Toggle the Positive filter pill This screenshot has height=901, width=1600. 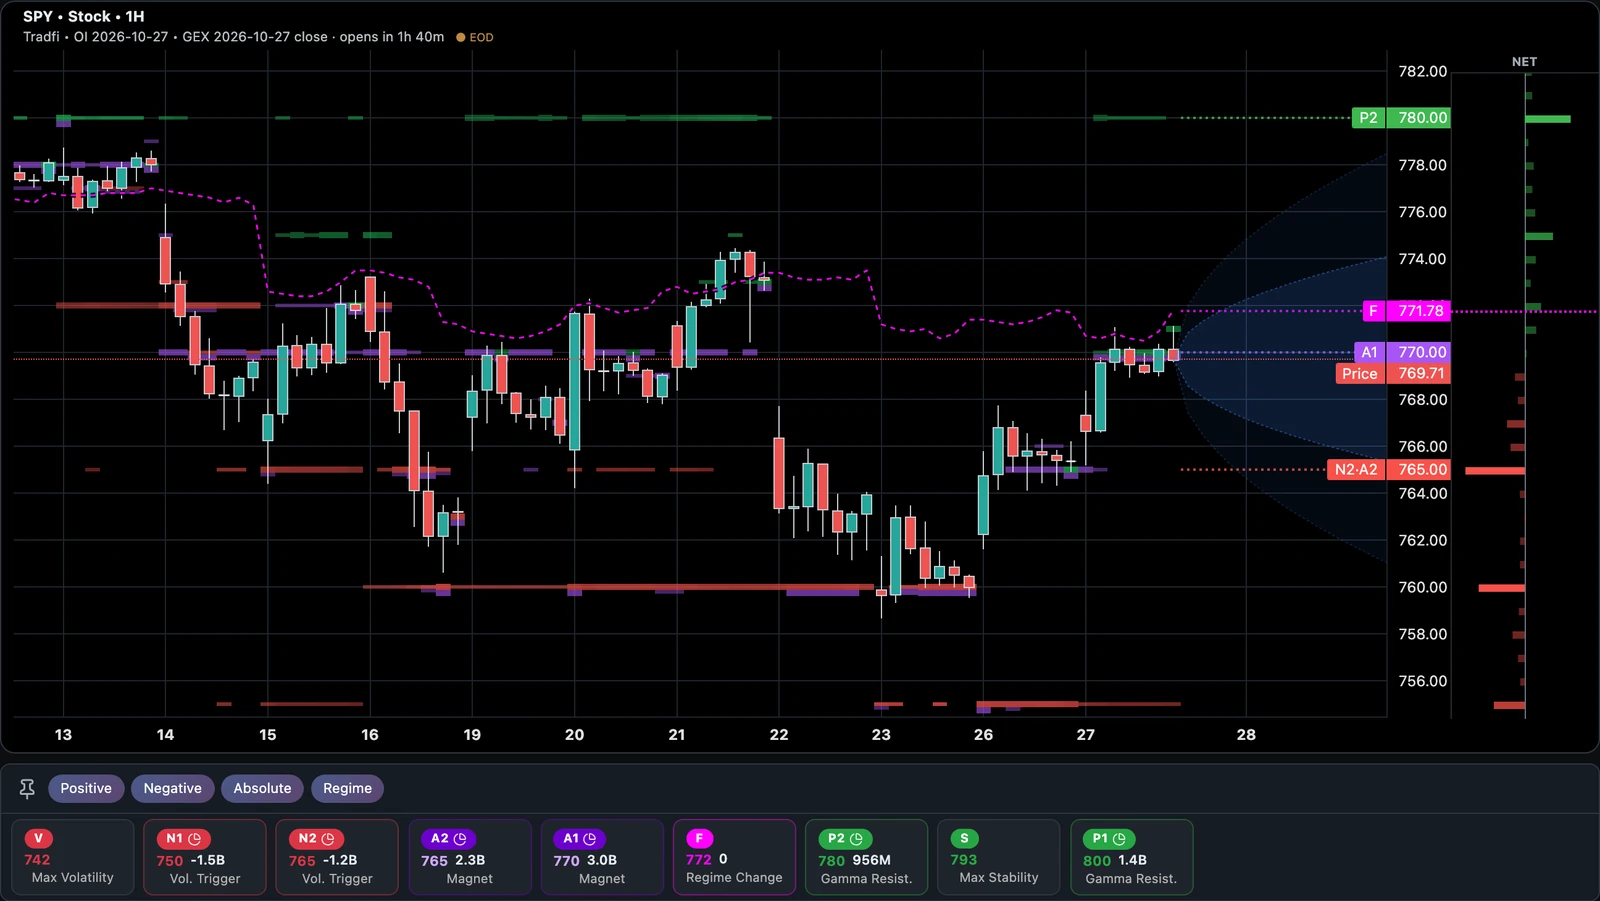86,789
